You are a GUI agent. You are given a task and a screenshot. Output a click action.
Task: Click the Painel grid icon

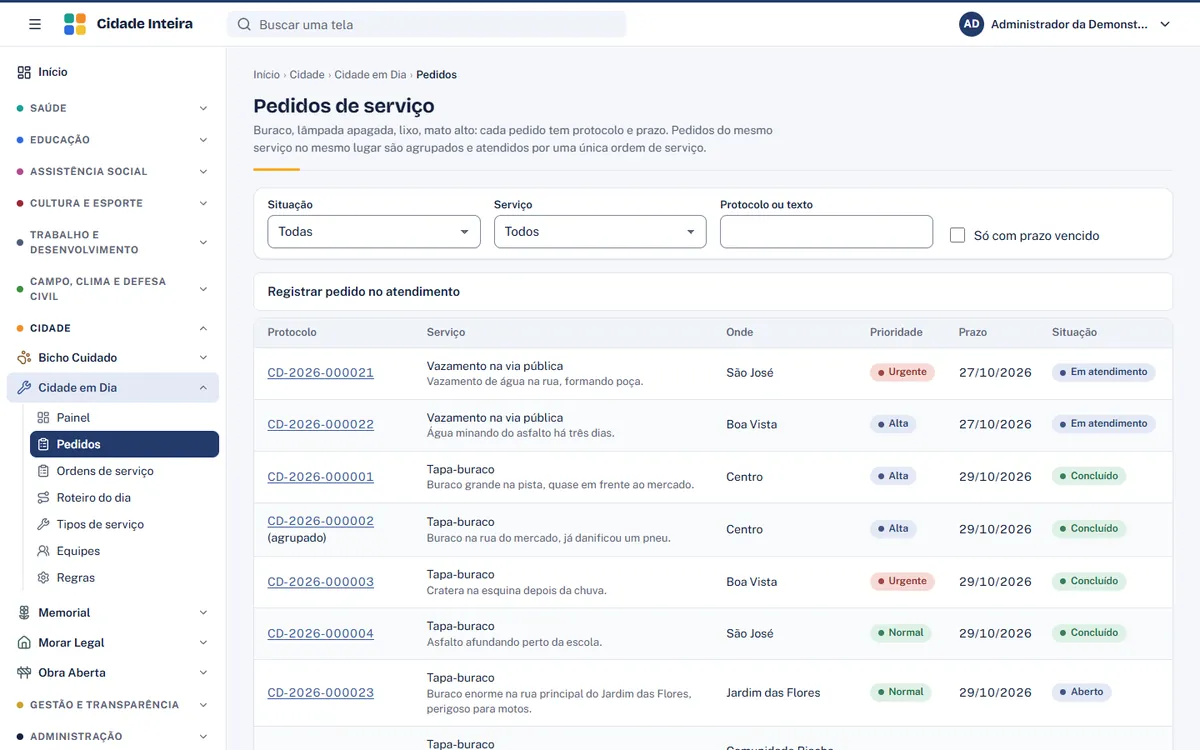[43, 418]
